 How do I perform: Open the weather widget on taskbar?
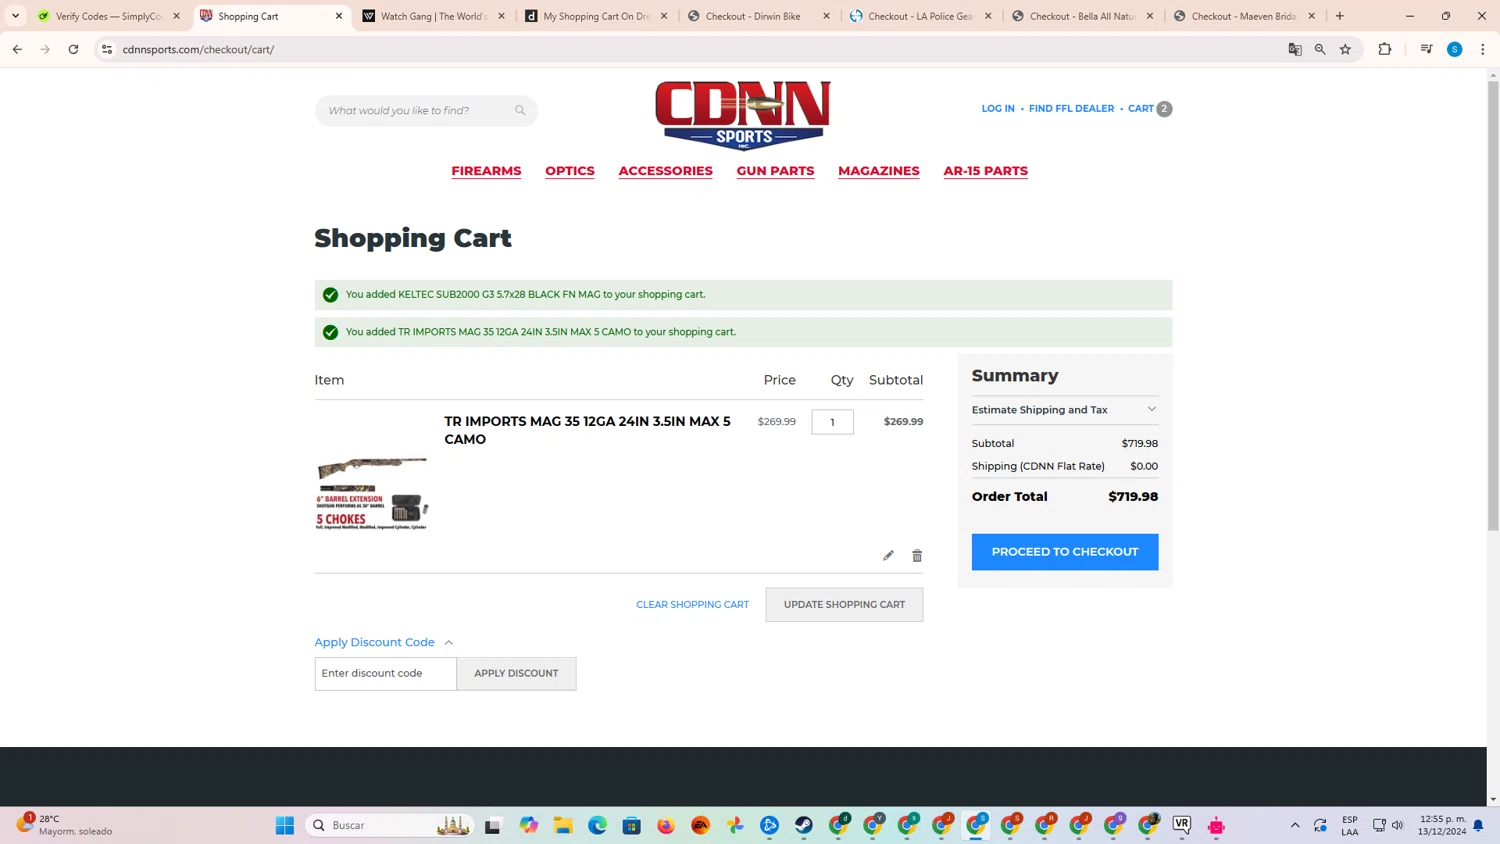(65, 825)
